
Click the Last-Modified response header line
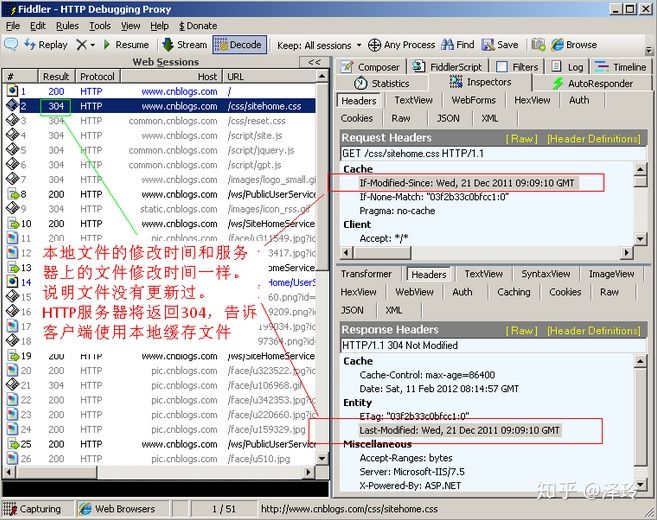pos(459,430)
